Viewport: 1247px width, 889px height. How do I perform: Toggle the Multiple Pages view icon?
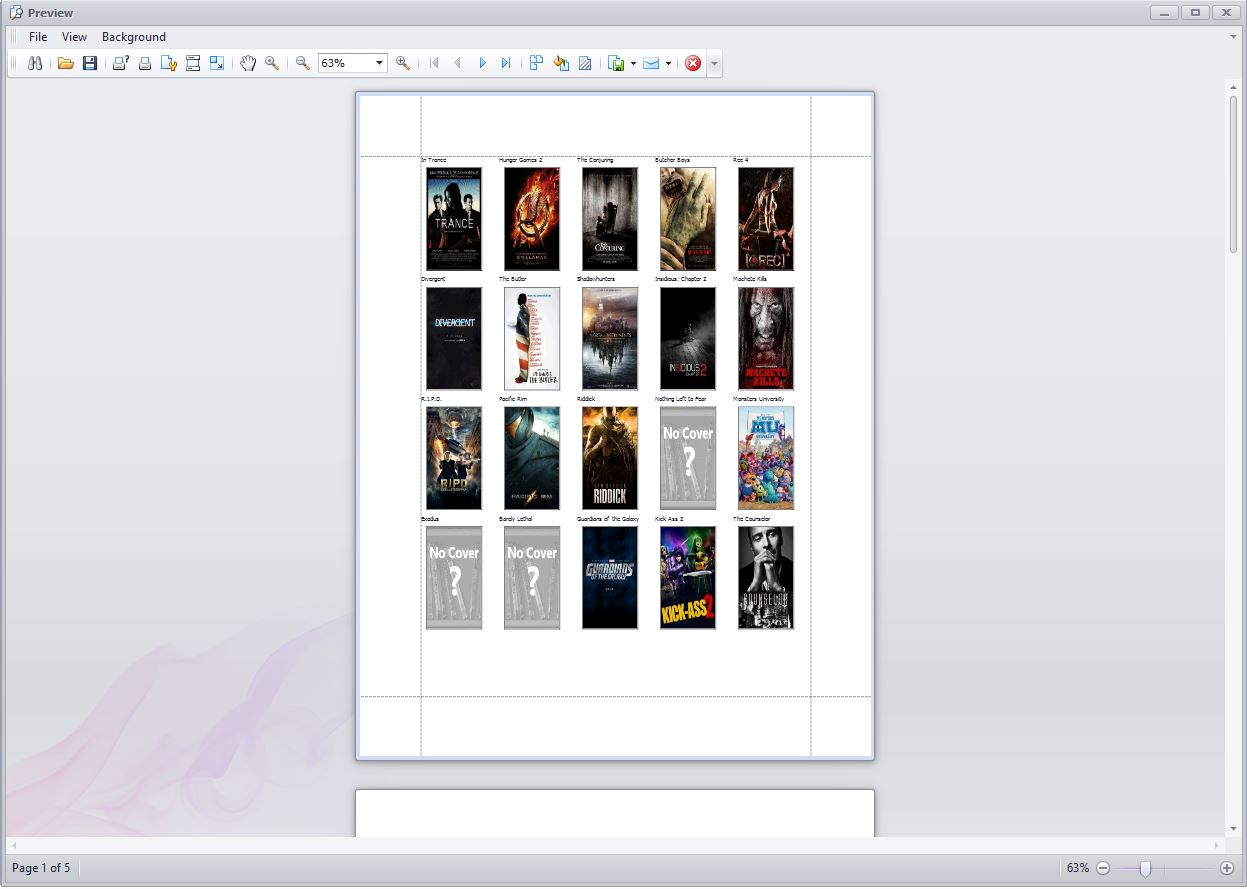[537, 63]
